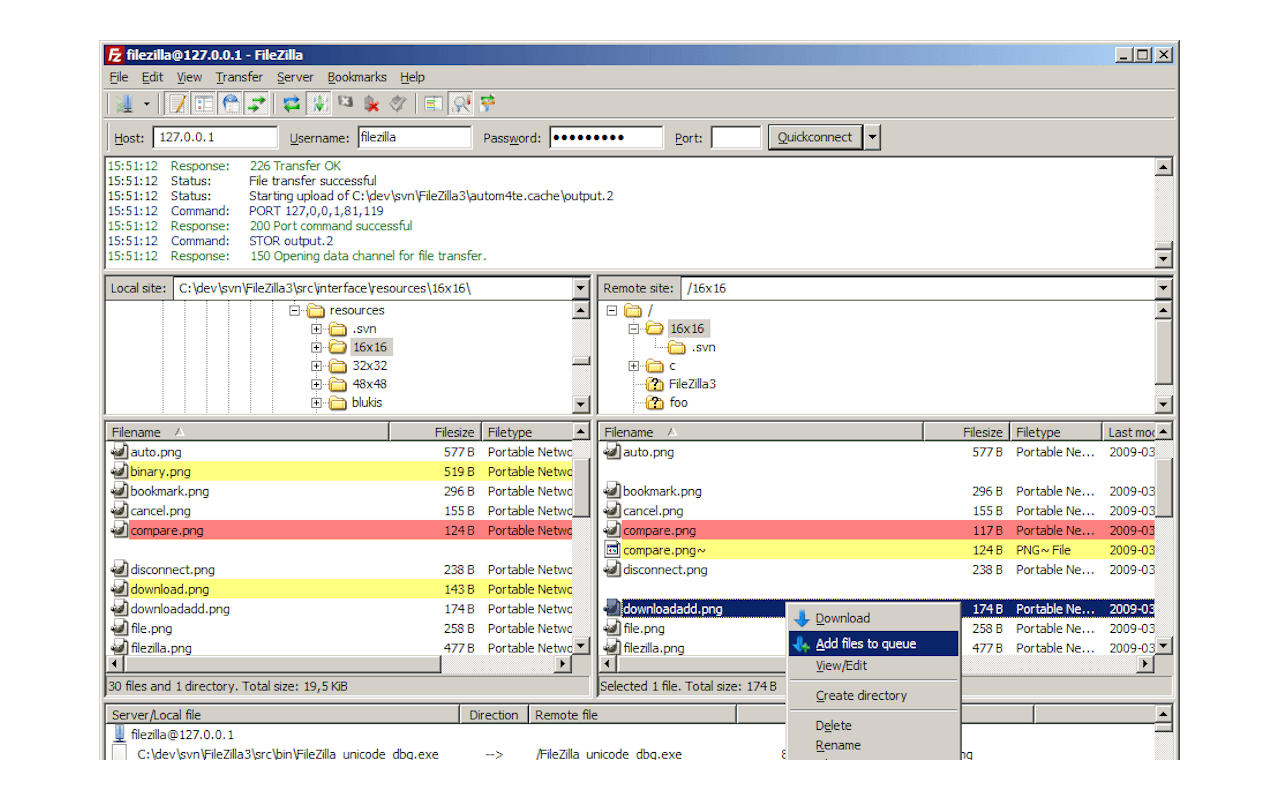Click the message log scroll-down arrow
Screen dimensions: 1280x800
(x=1163, y=259)
